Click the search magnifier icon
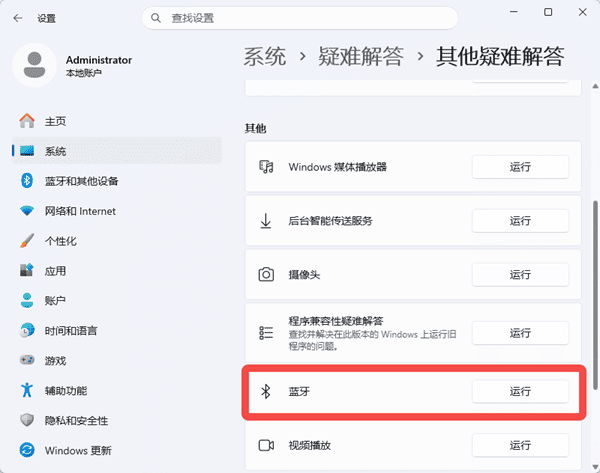The height and width of the screenshot is (473, 600). click(x=155, y=18)
